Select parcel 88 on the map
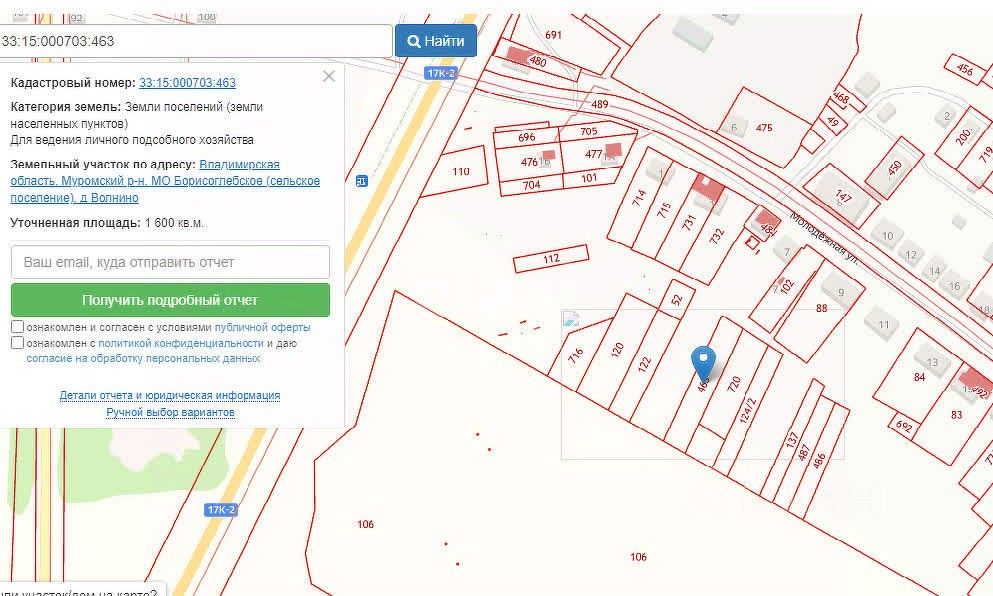The image size is (993, 596). tap(821, 308)
